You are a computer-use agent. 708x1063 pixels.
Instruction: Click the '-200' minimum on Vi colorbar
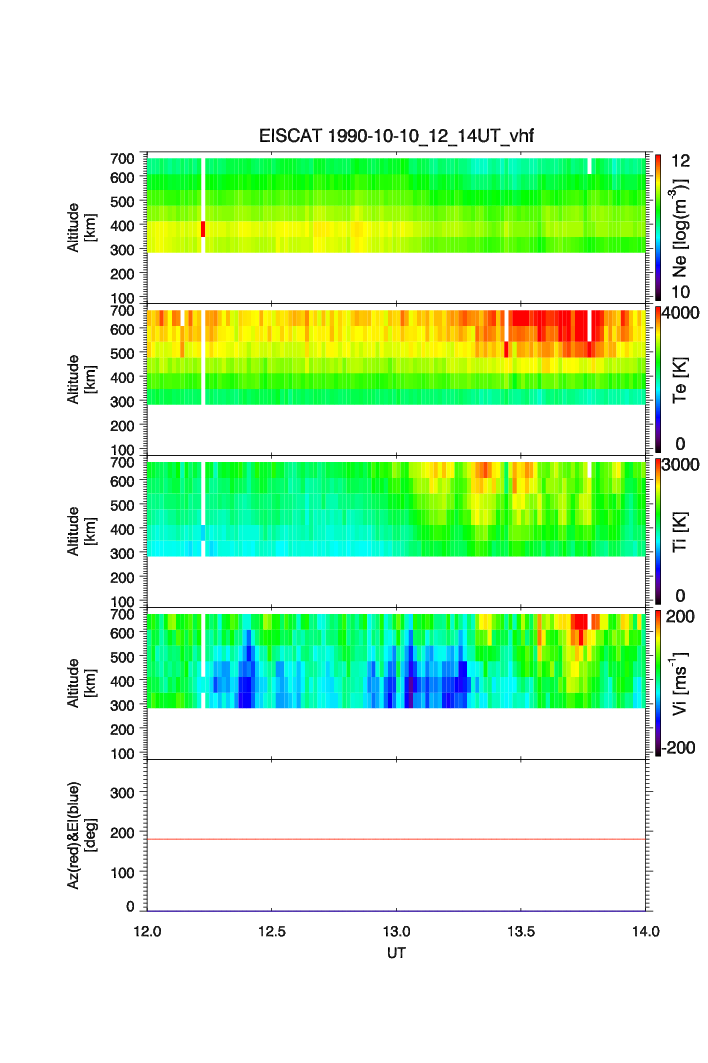click(678, 748)
